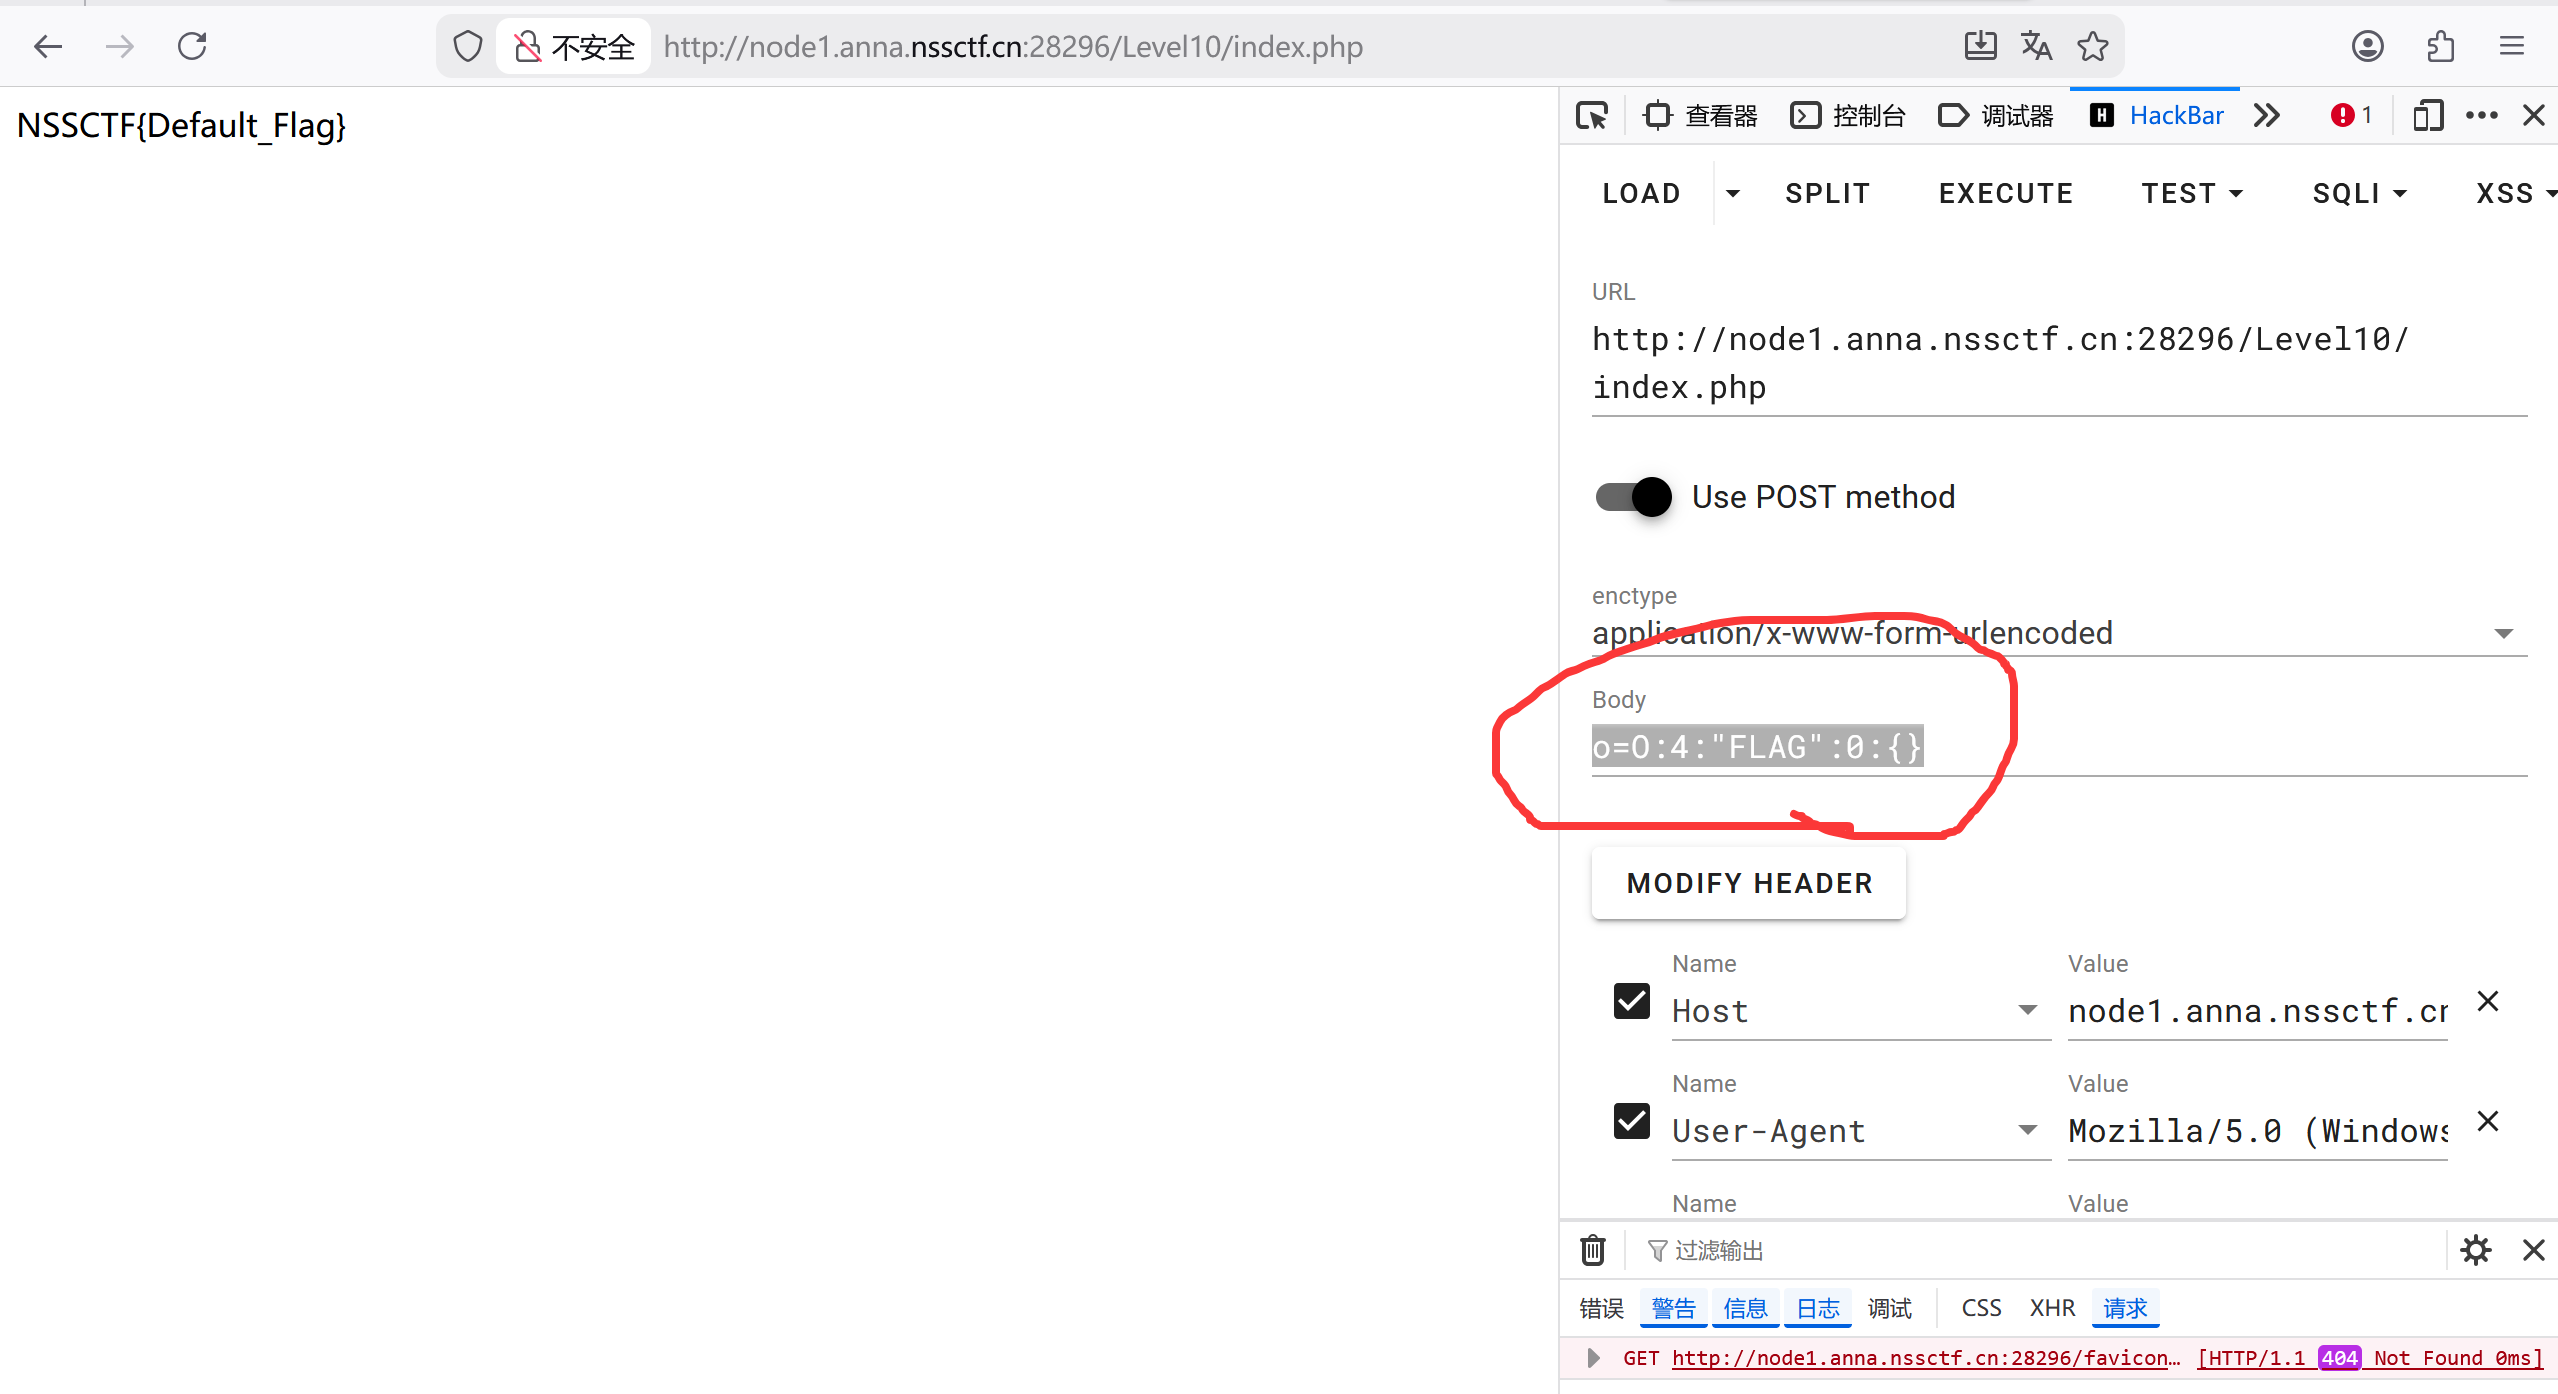This screenshot has width=2558, height=1394.
Task: Expand the enctype dropdown
Action: click(x=2504, y=633)
